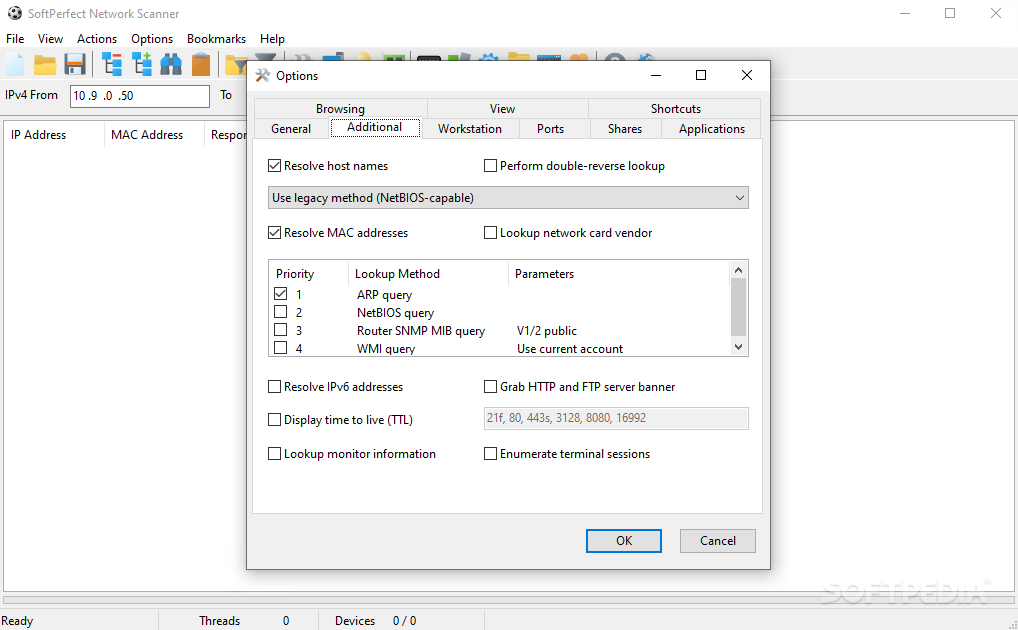The height and width of the screenshot is (630, 1018).
Task: Switch to the Browsing tab
Action: tap(340, 108)
